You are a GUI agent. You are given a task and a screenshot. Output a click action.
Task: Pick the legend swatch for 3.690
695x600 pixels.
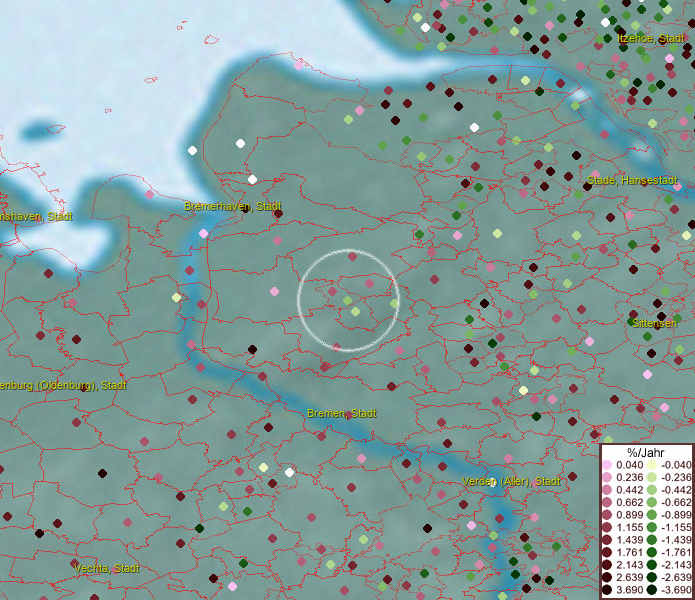point(607,590)
